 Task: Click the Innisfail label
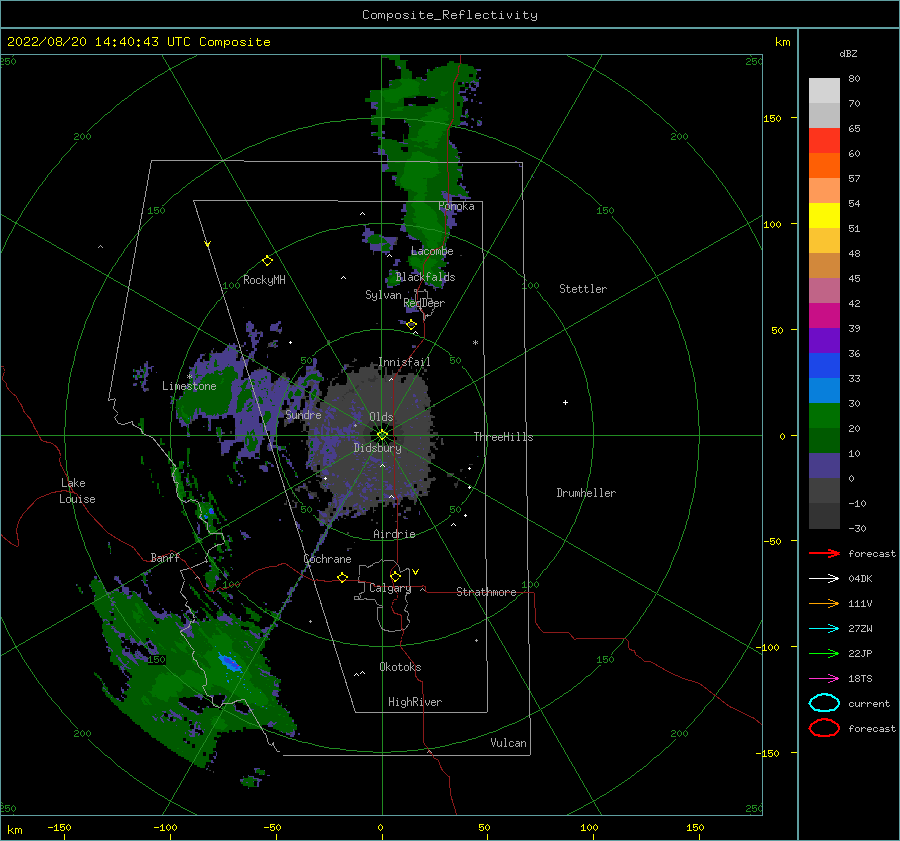click(x=404, y=362)
